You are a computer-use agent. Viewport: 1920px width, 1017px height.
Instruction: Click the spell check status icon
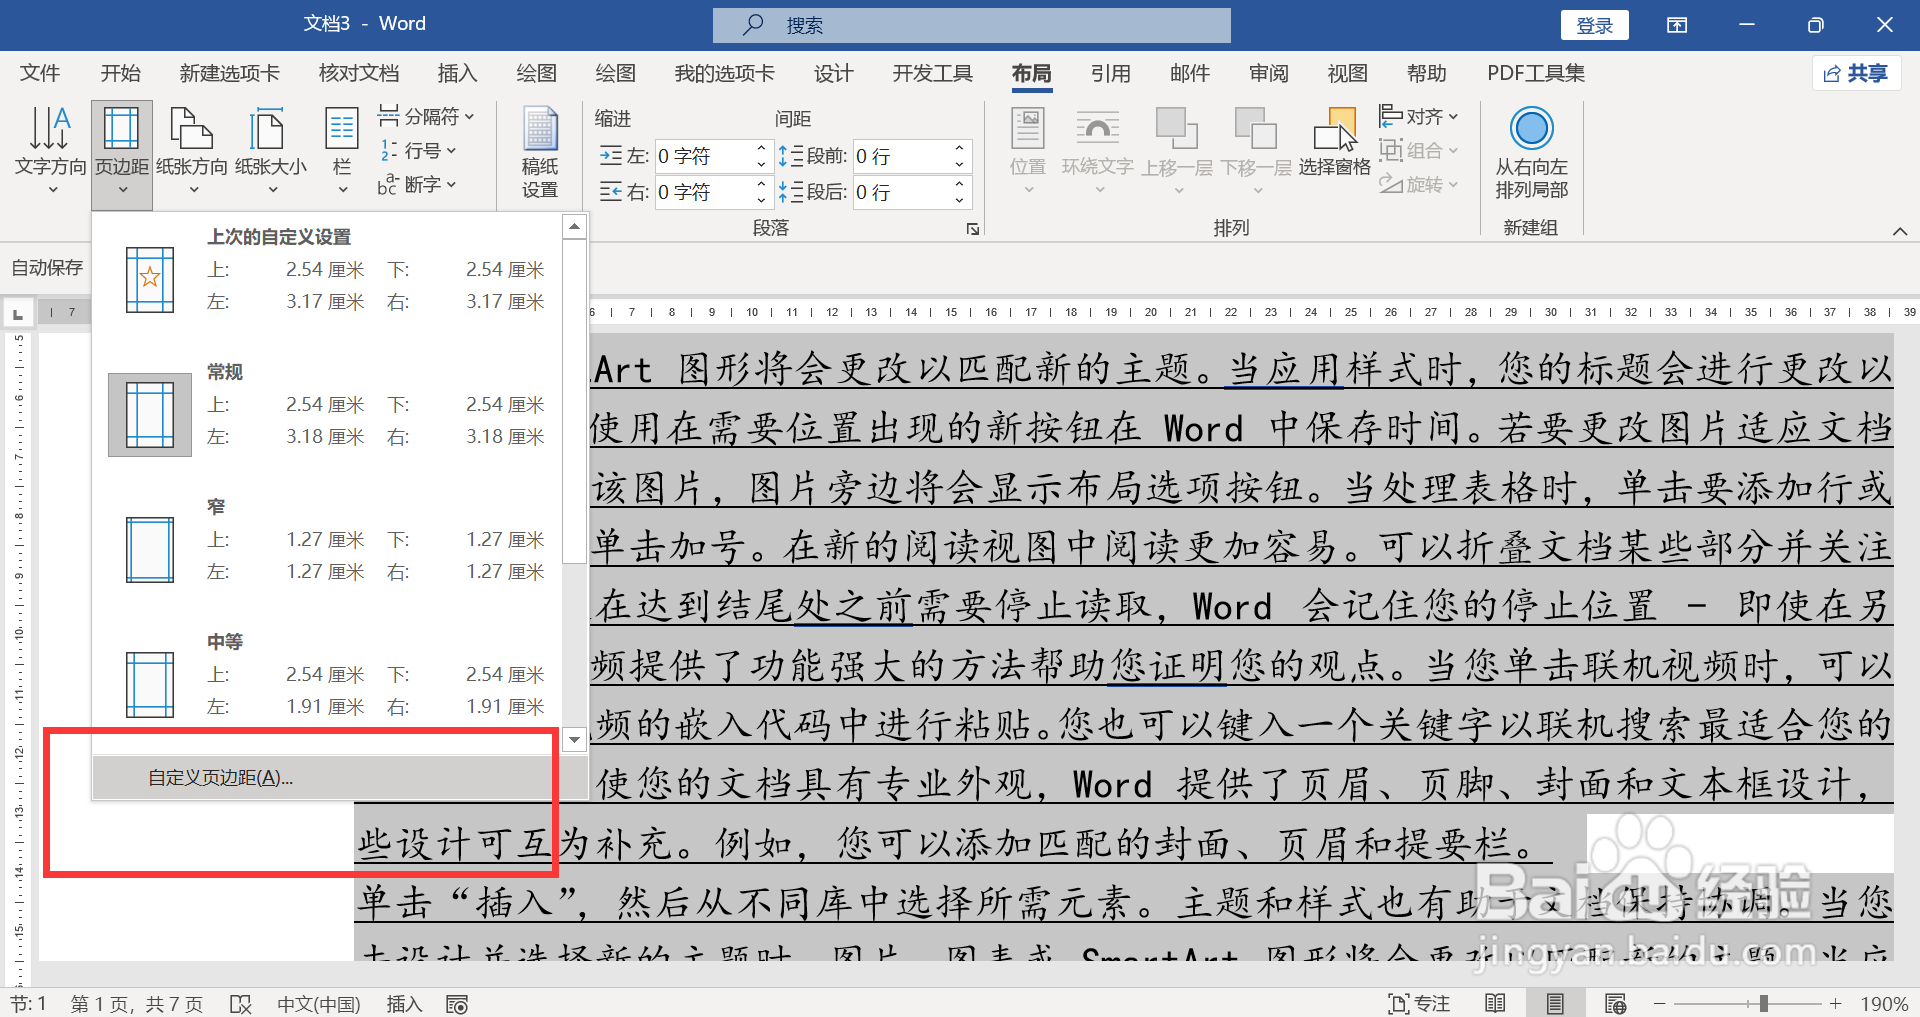pos(241,1004)
